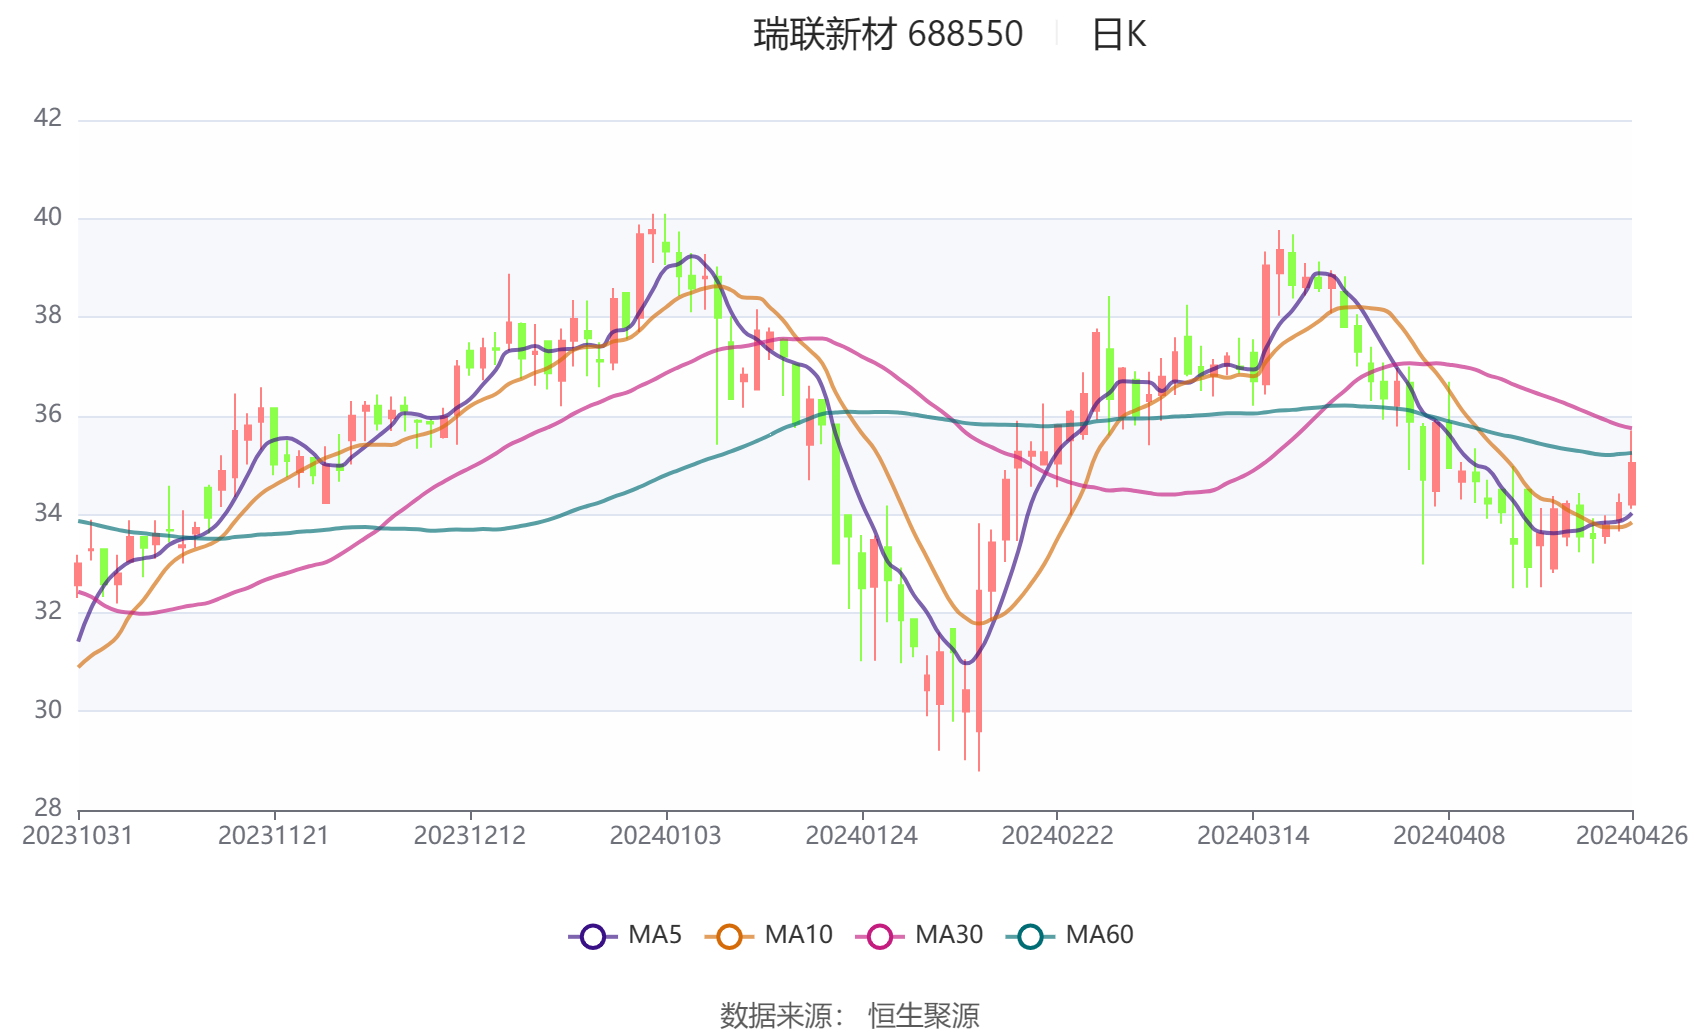Screen dimensions: 1700x1034
Task: Click the 日K label in title
Action: tap(1118, 34)
